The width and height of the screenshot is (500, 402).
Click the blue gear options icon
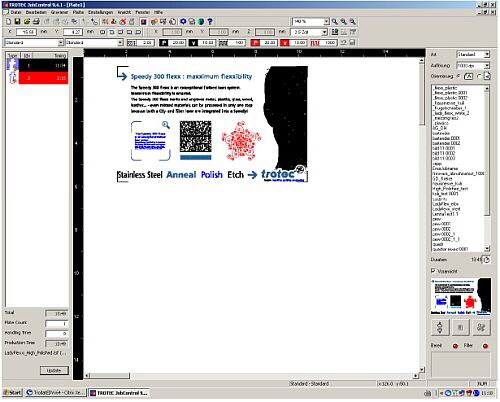[x=183, y=22]
